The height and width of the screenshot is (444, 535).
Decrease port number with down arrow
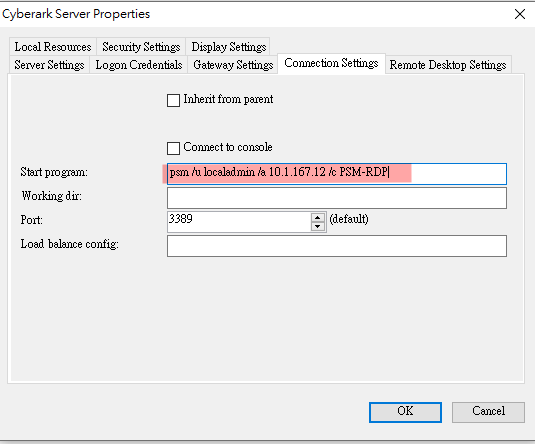tap(318, 226)
